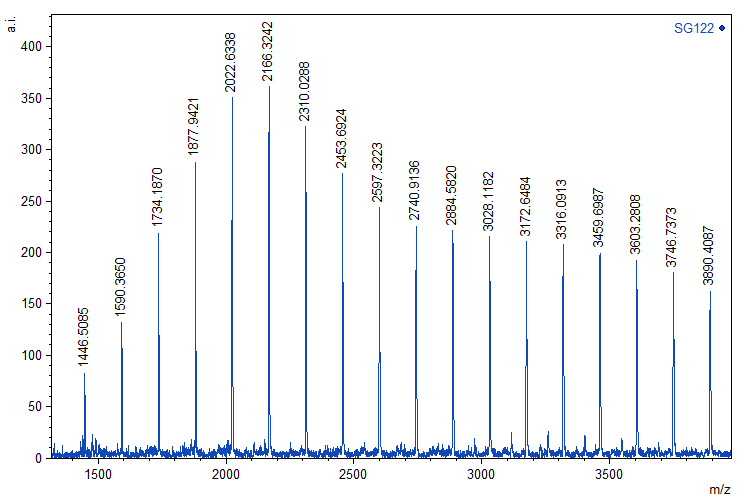
Task: Click the 2500 tick on x-axis
Action: click(353, 473)
